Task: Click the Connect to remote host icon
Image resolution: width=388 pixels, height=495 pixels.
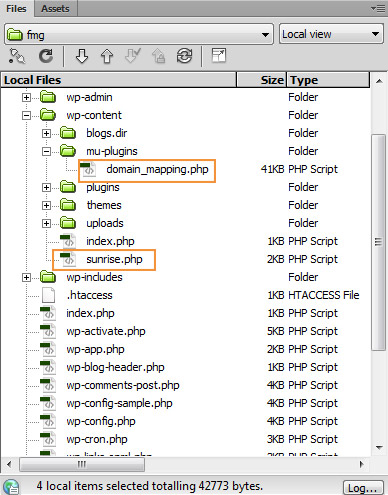Action: click(x=17, y=56)
